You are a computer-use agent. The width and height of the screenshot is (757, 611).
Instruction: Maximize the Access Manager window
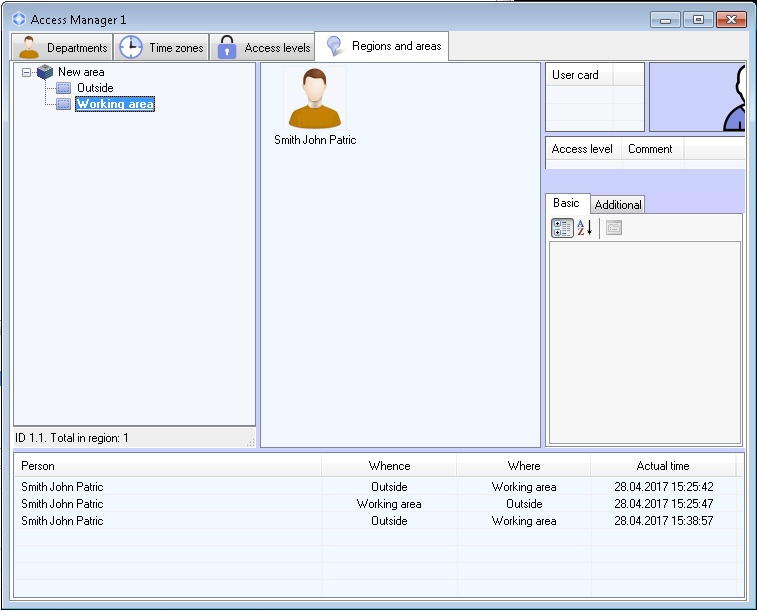click(698, 20)
